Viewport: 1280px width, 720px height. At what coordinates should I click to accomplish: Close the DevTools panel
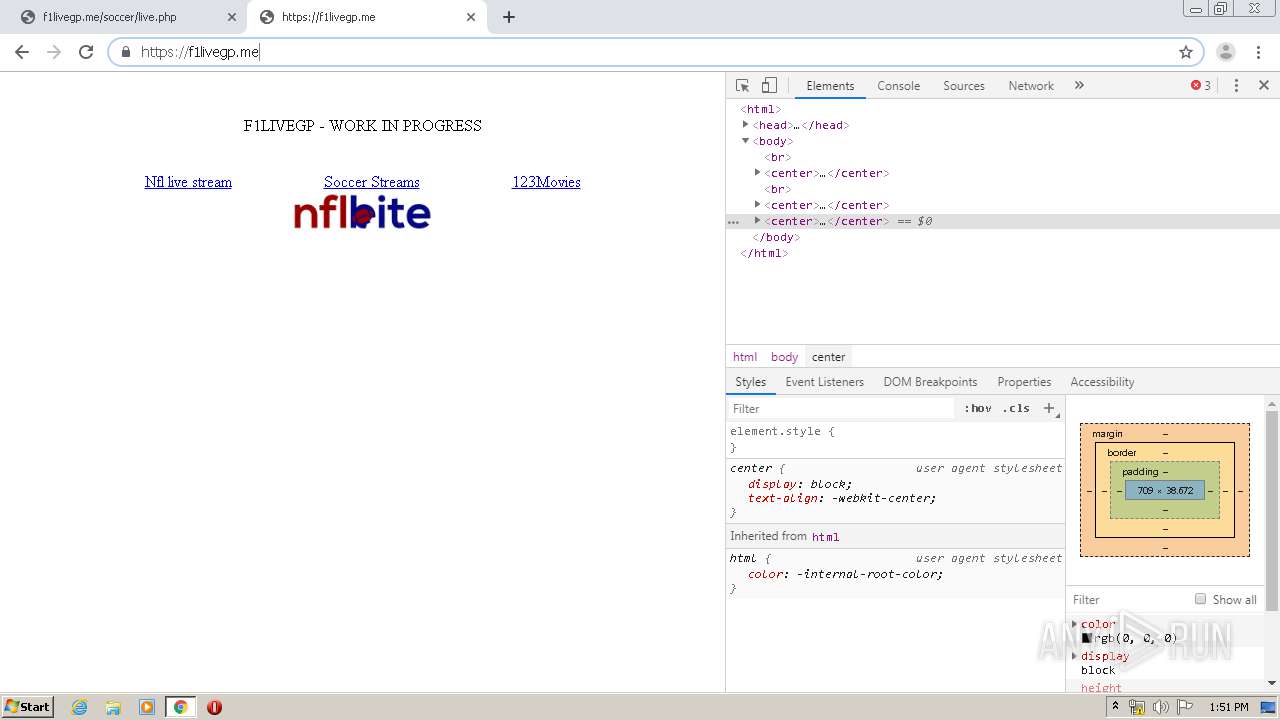tap(1264, 86)
